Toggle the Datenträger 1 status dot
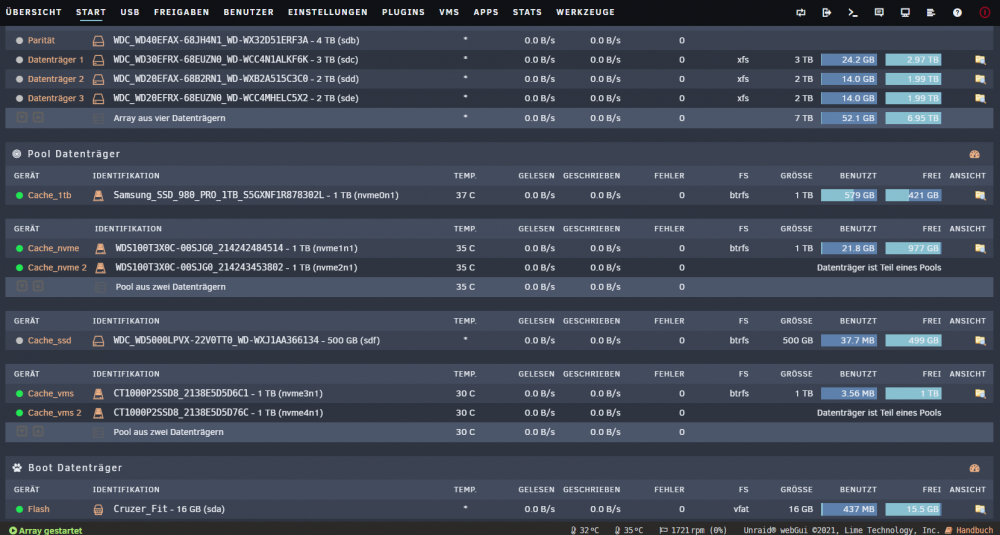1000x535 pixels. tap(19, 60)
